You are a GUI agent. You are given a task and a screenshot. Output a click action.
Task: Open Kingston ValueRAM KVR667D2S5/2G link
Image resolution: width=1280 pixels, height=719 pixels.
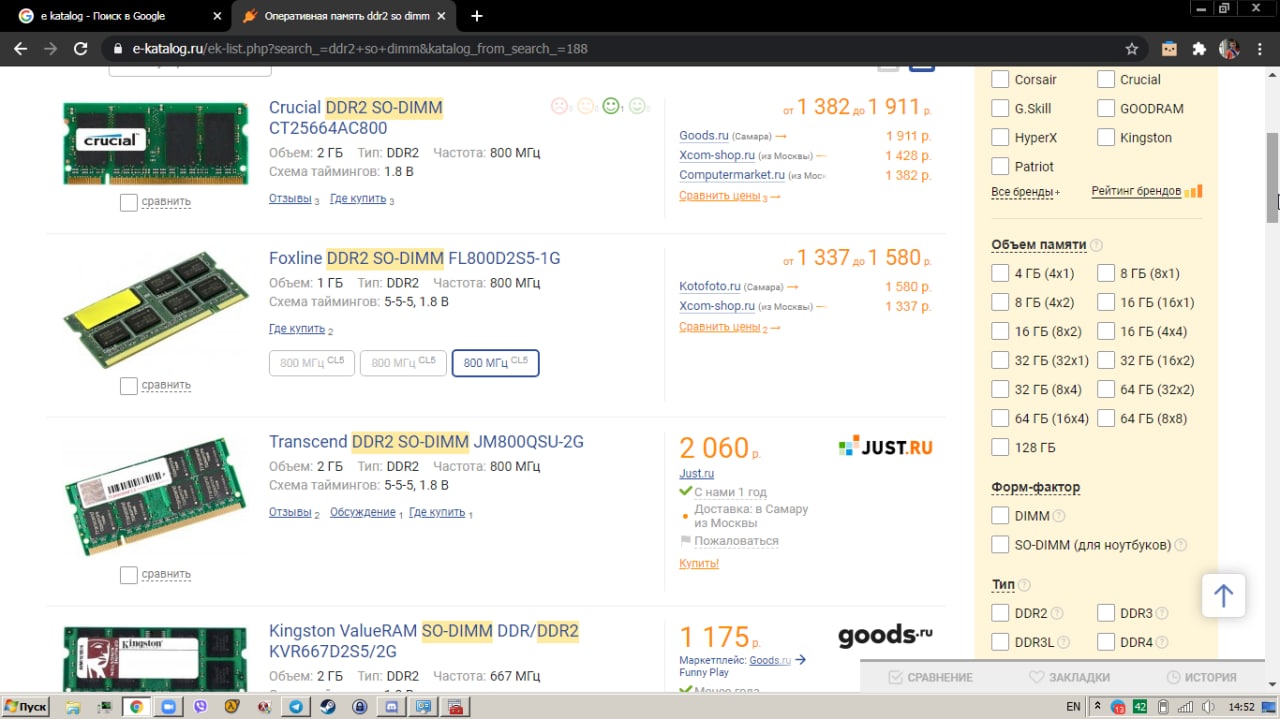click(424, 641)
